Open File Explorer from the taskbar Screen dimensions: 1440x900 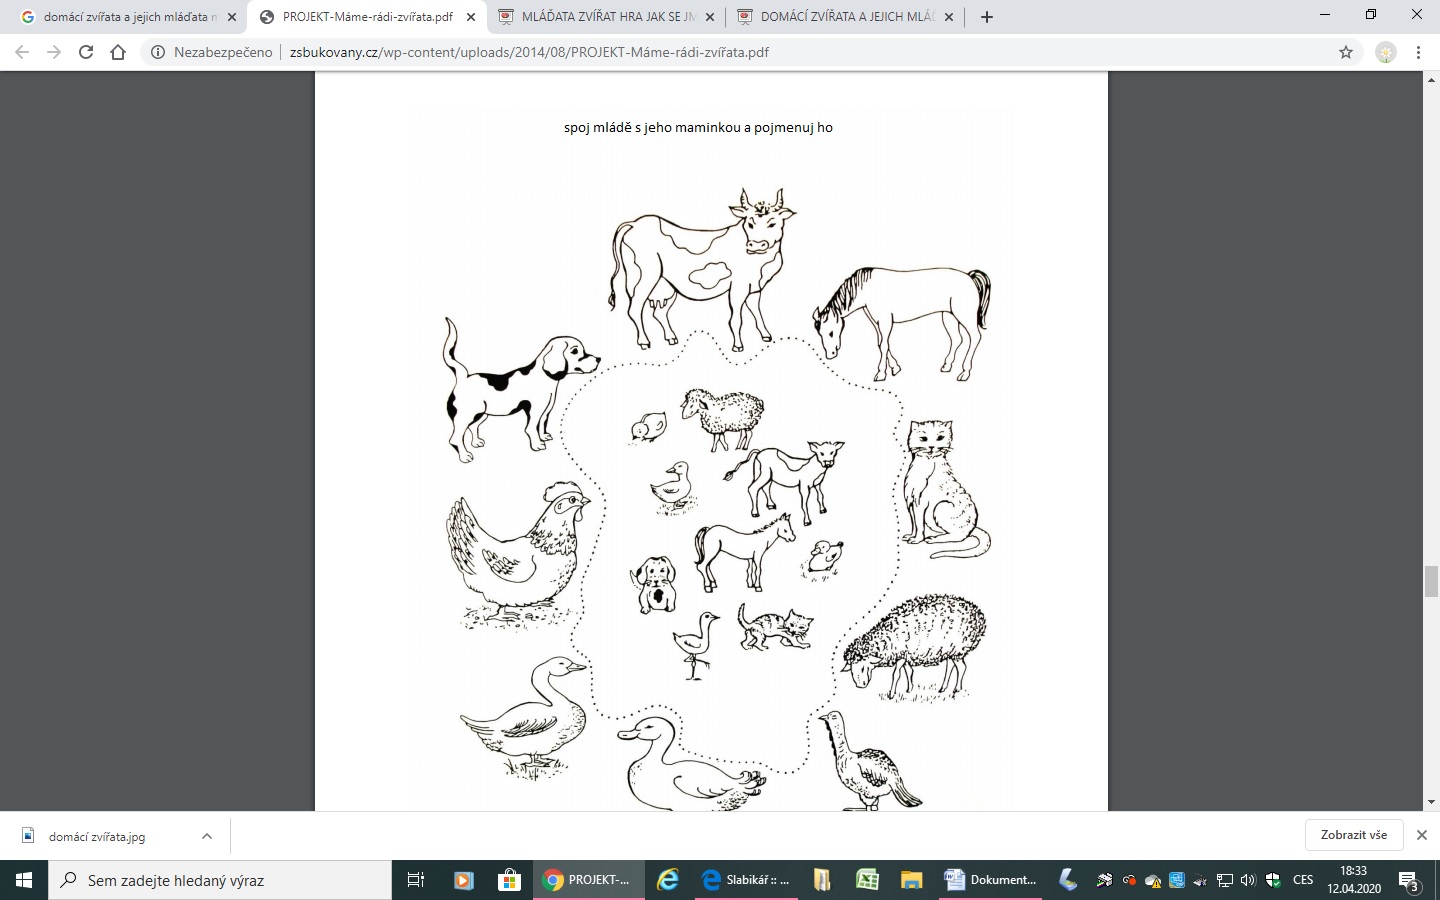[911, 880]
